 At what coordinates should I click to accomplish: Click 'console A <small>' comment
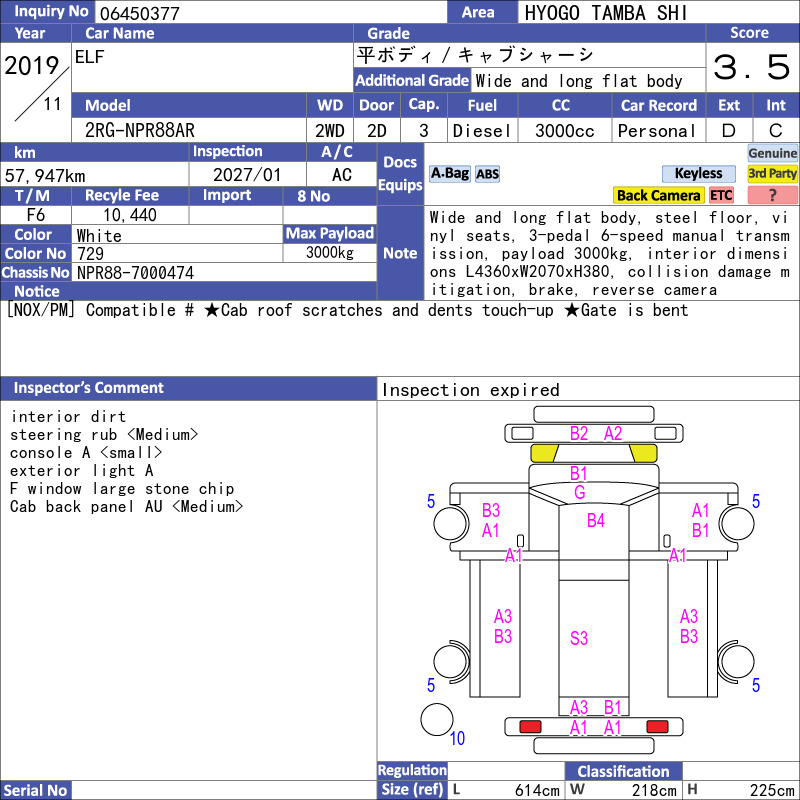tap(86, 453)
